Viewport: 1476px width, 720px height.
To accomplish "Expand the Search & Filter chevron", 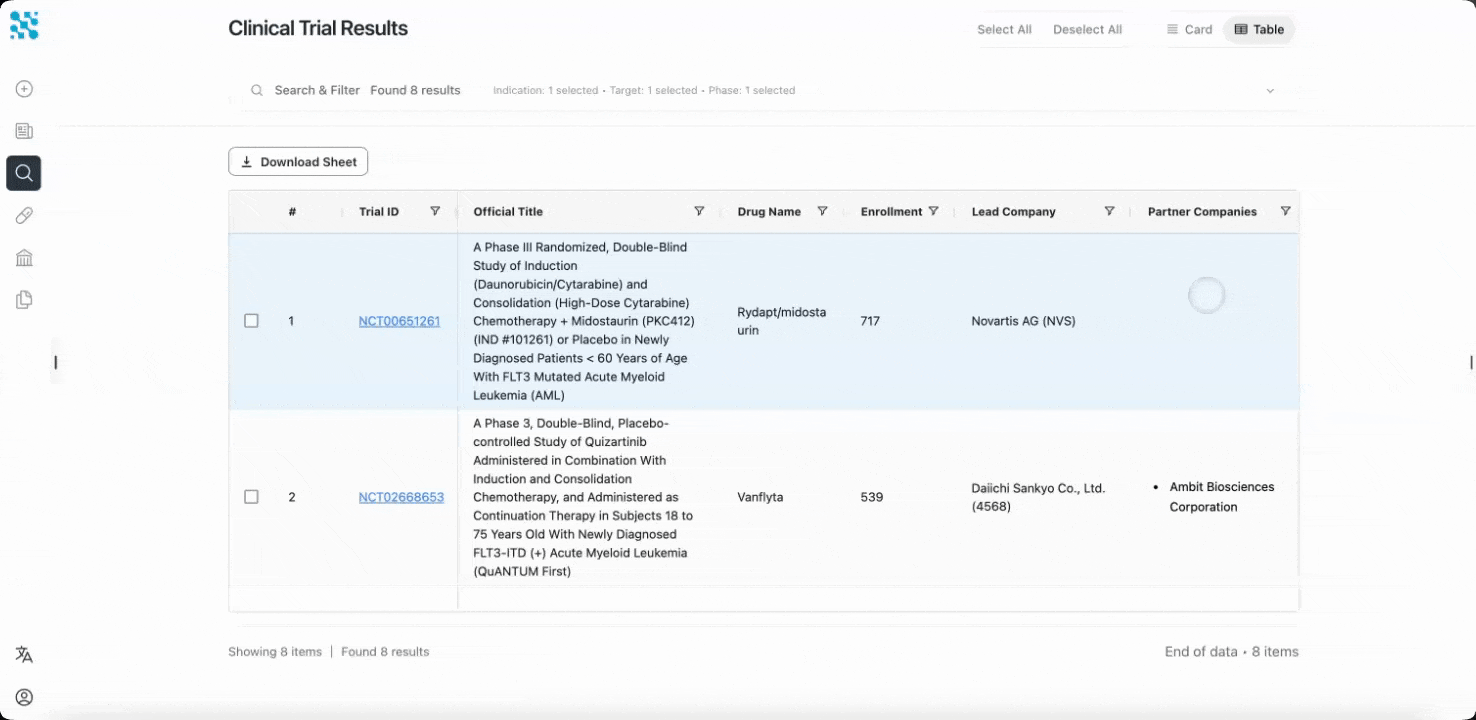I will pos(1270,90).
